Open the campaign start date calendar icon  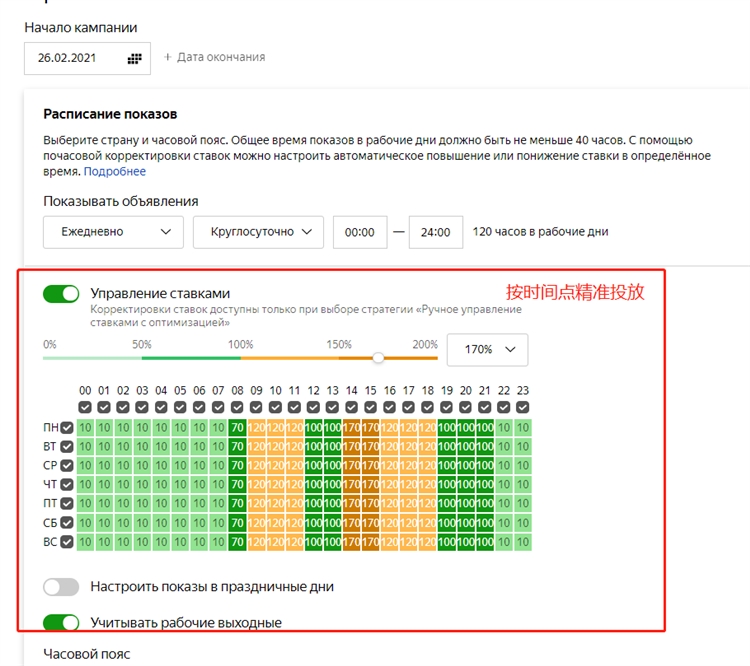tap(134, 58)
